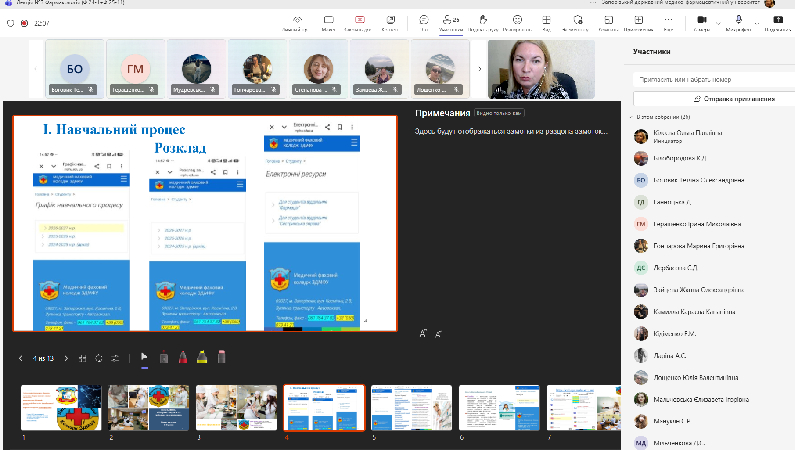Viewport: 795px width, 450px height.
Task: Raise hand using the hand icon
Action: pyautogui.click(x=483, y=20)
